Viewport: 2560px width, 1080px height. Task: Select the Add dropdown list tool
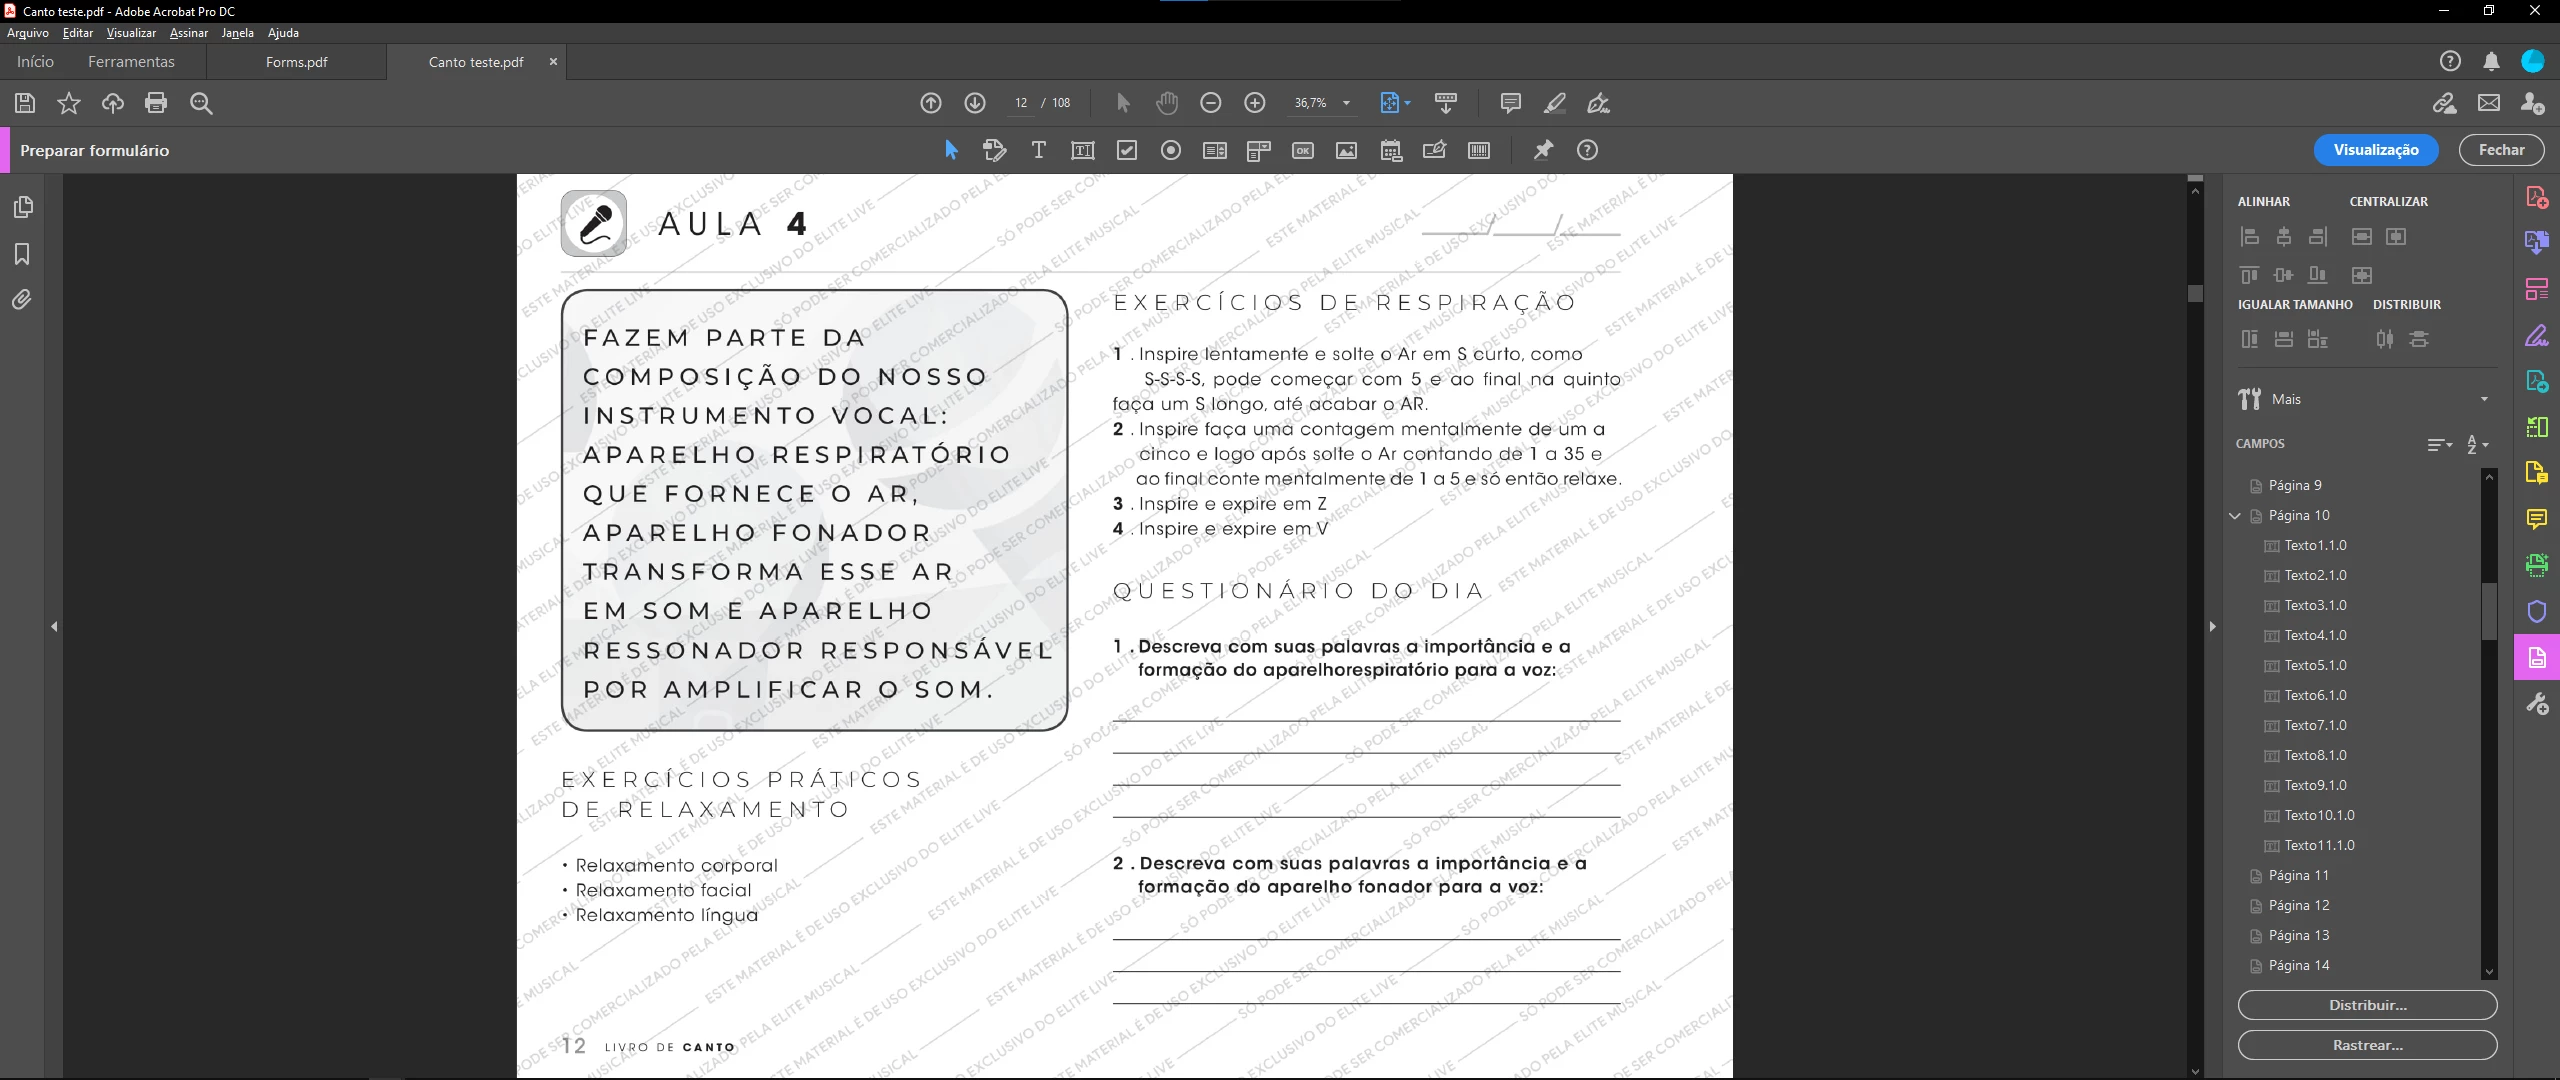[1259, 150]
